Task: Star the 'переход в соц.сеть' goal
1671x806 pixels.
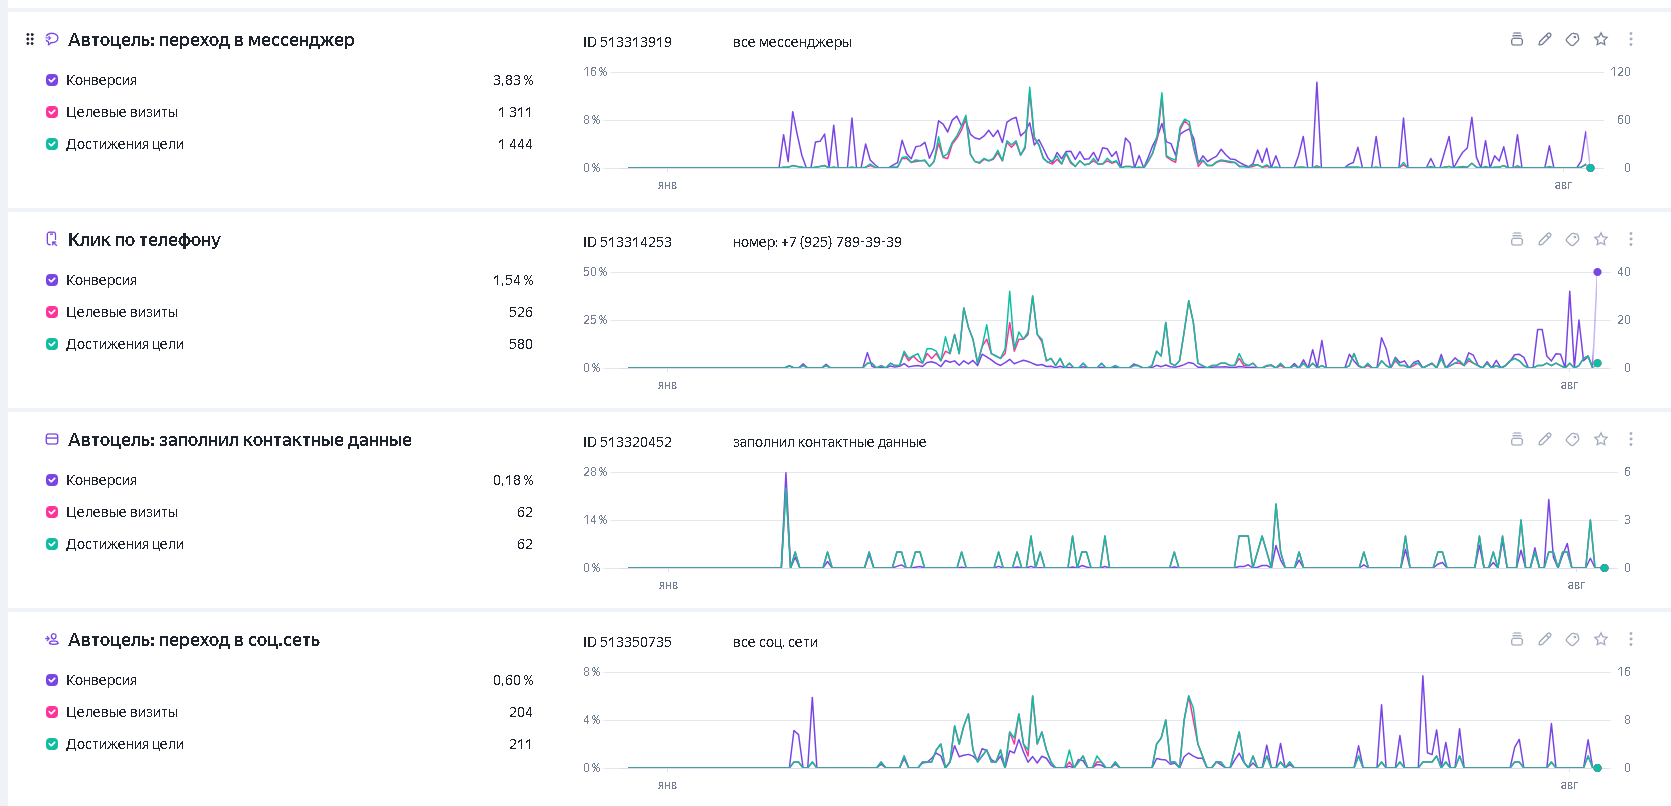Action: (x=1601, y=639)
